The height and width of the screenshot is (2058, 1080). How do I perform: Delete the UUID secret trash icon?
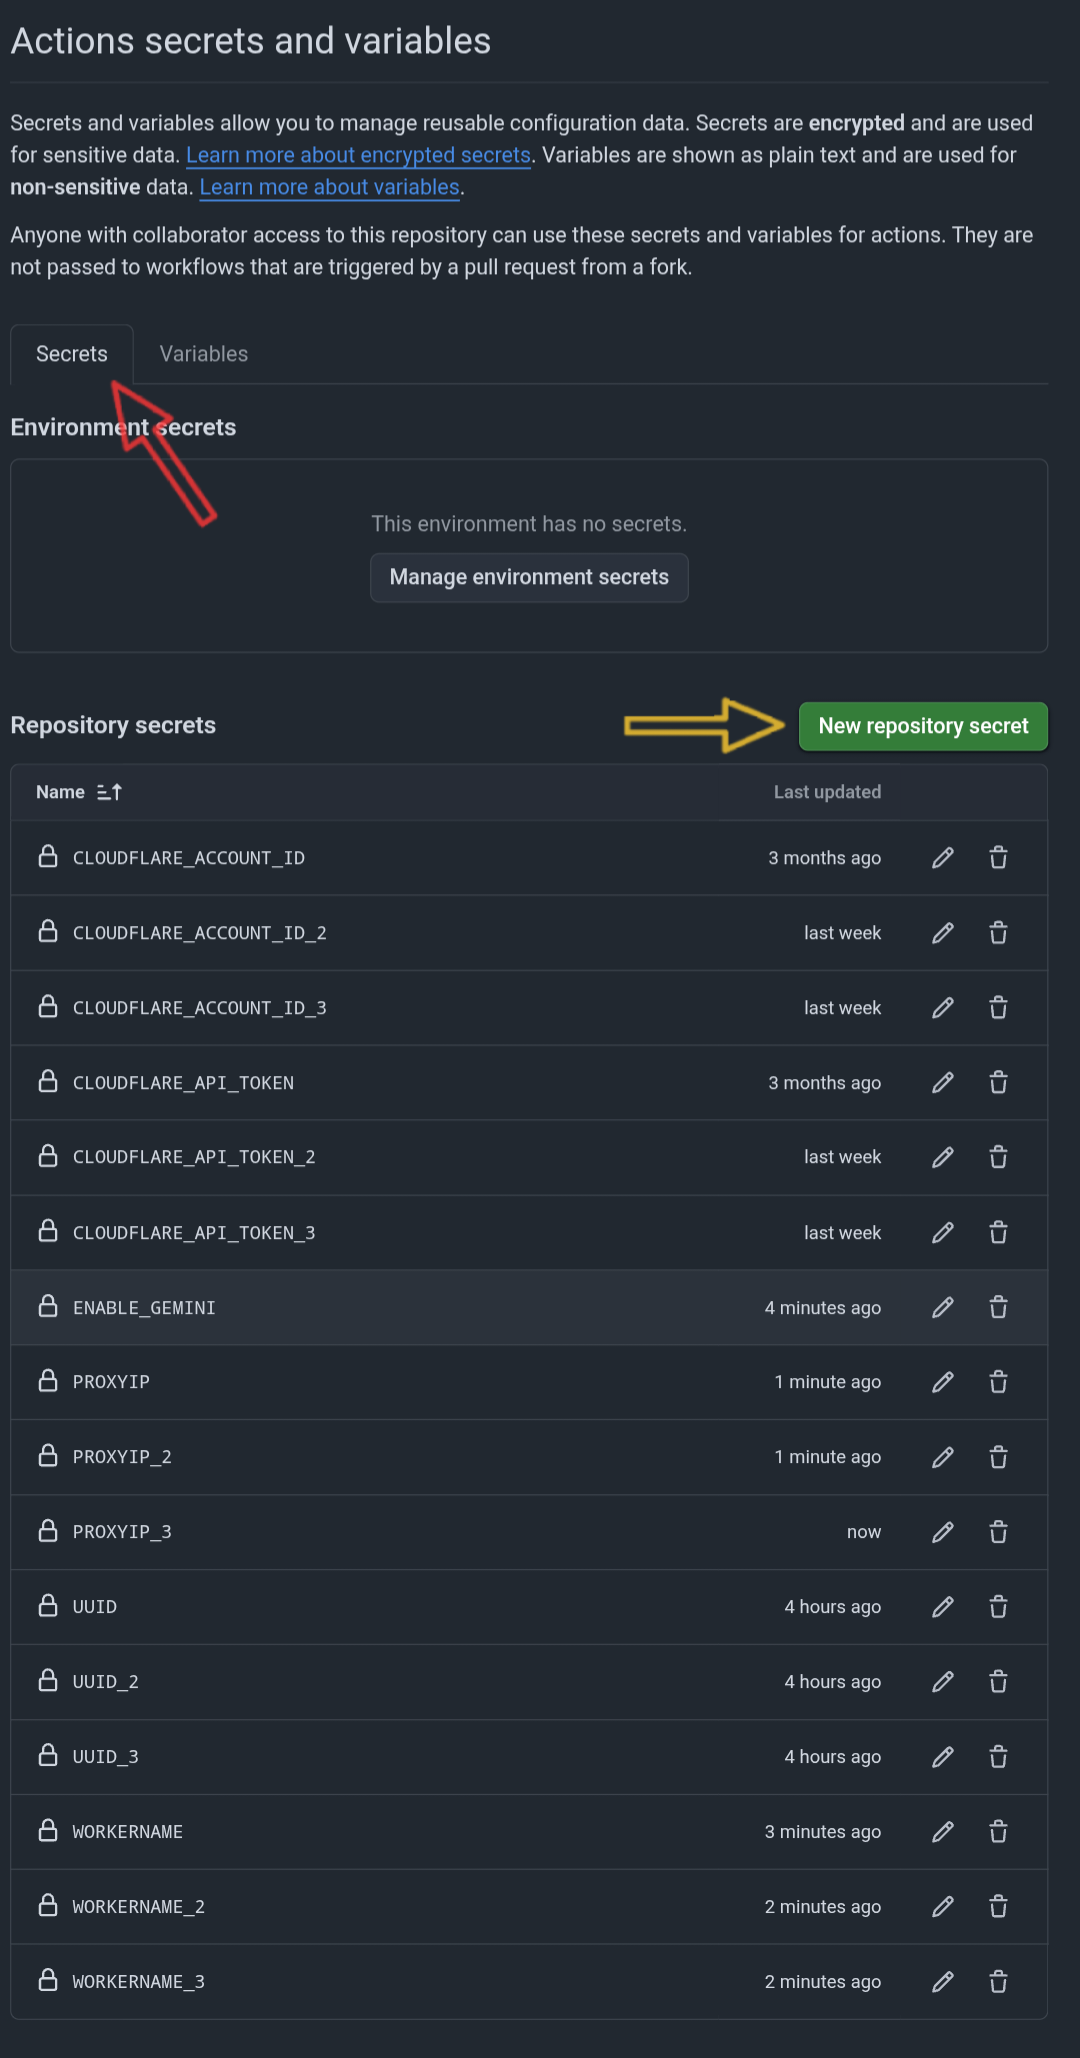(x=998, y=1607)
